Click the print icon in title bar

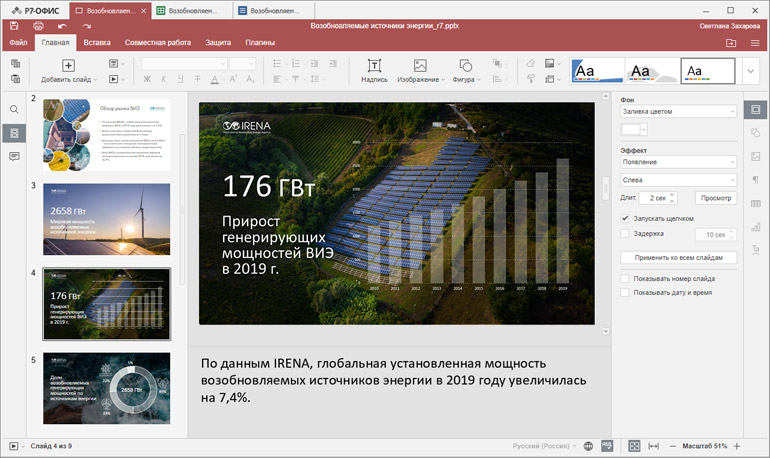pyautogui.click(x=38, y=25)
